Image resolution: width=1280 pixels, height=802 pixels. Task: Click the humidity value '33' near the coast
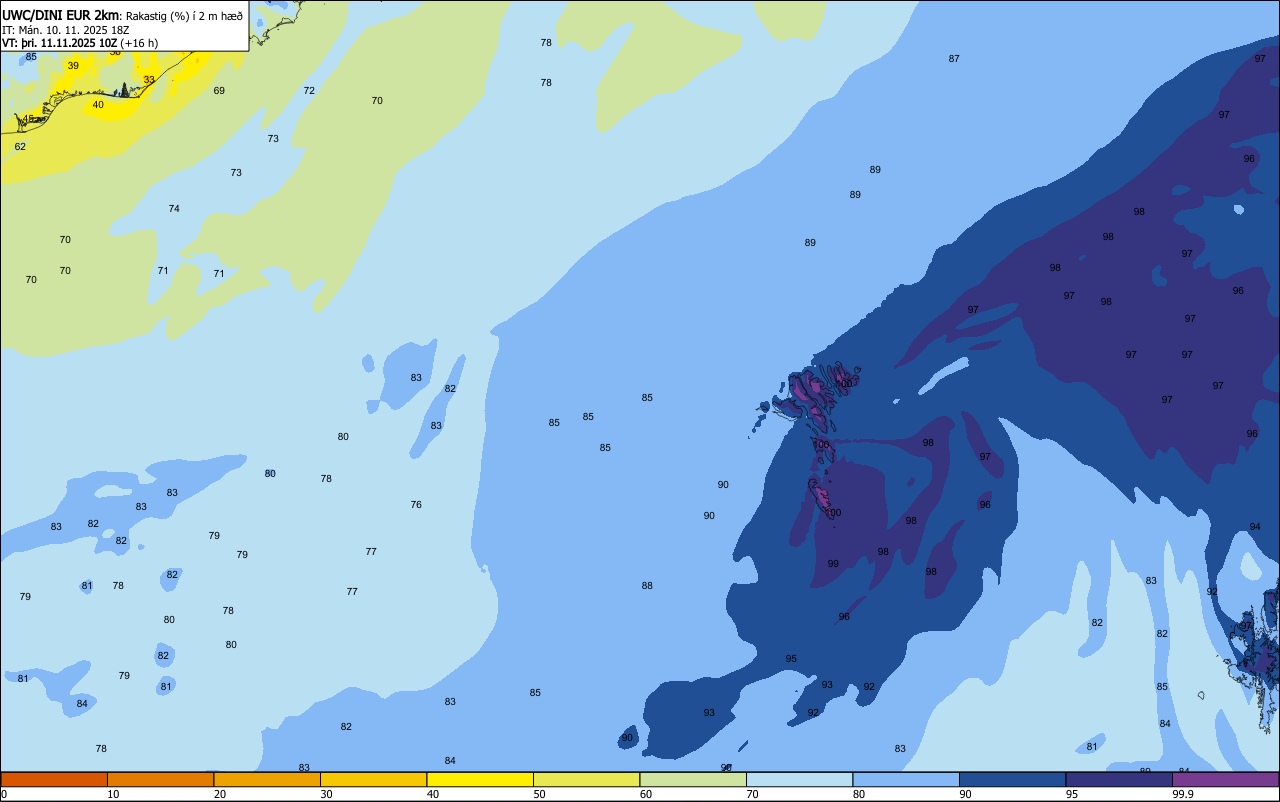click(149, 80)
